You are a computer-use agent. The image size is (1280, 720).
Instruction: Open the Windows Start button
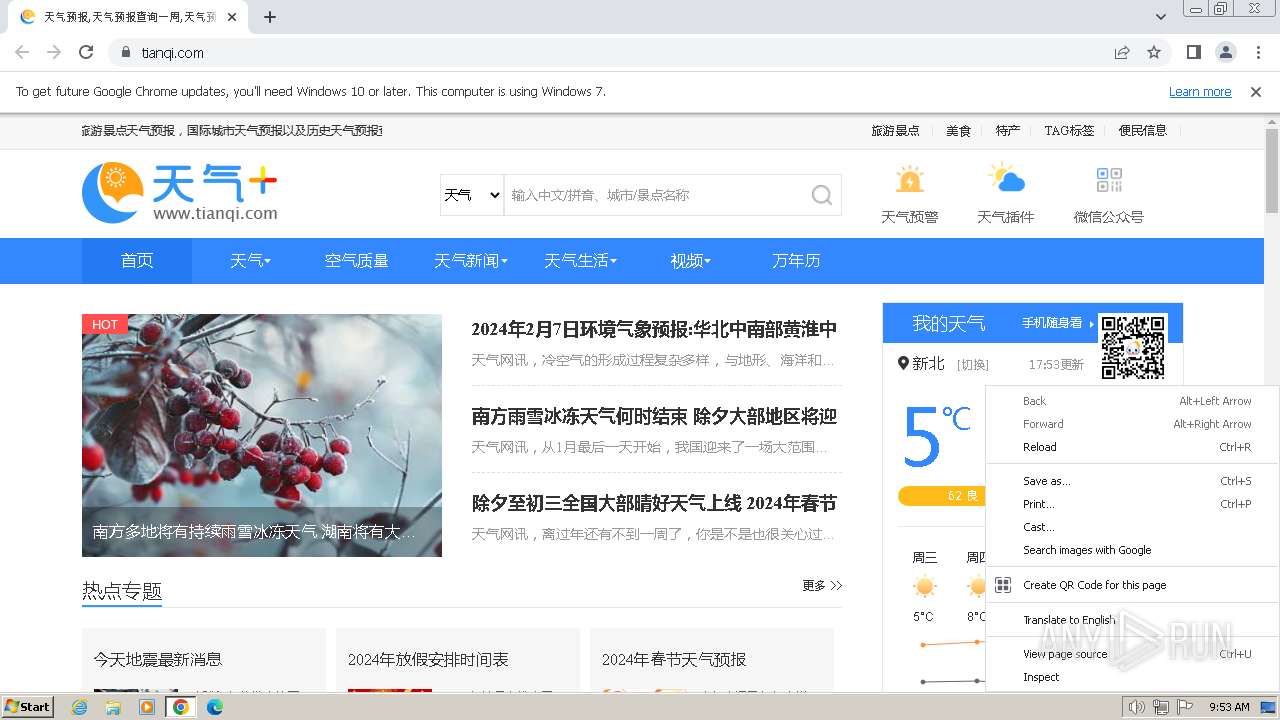point(28,707)
